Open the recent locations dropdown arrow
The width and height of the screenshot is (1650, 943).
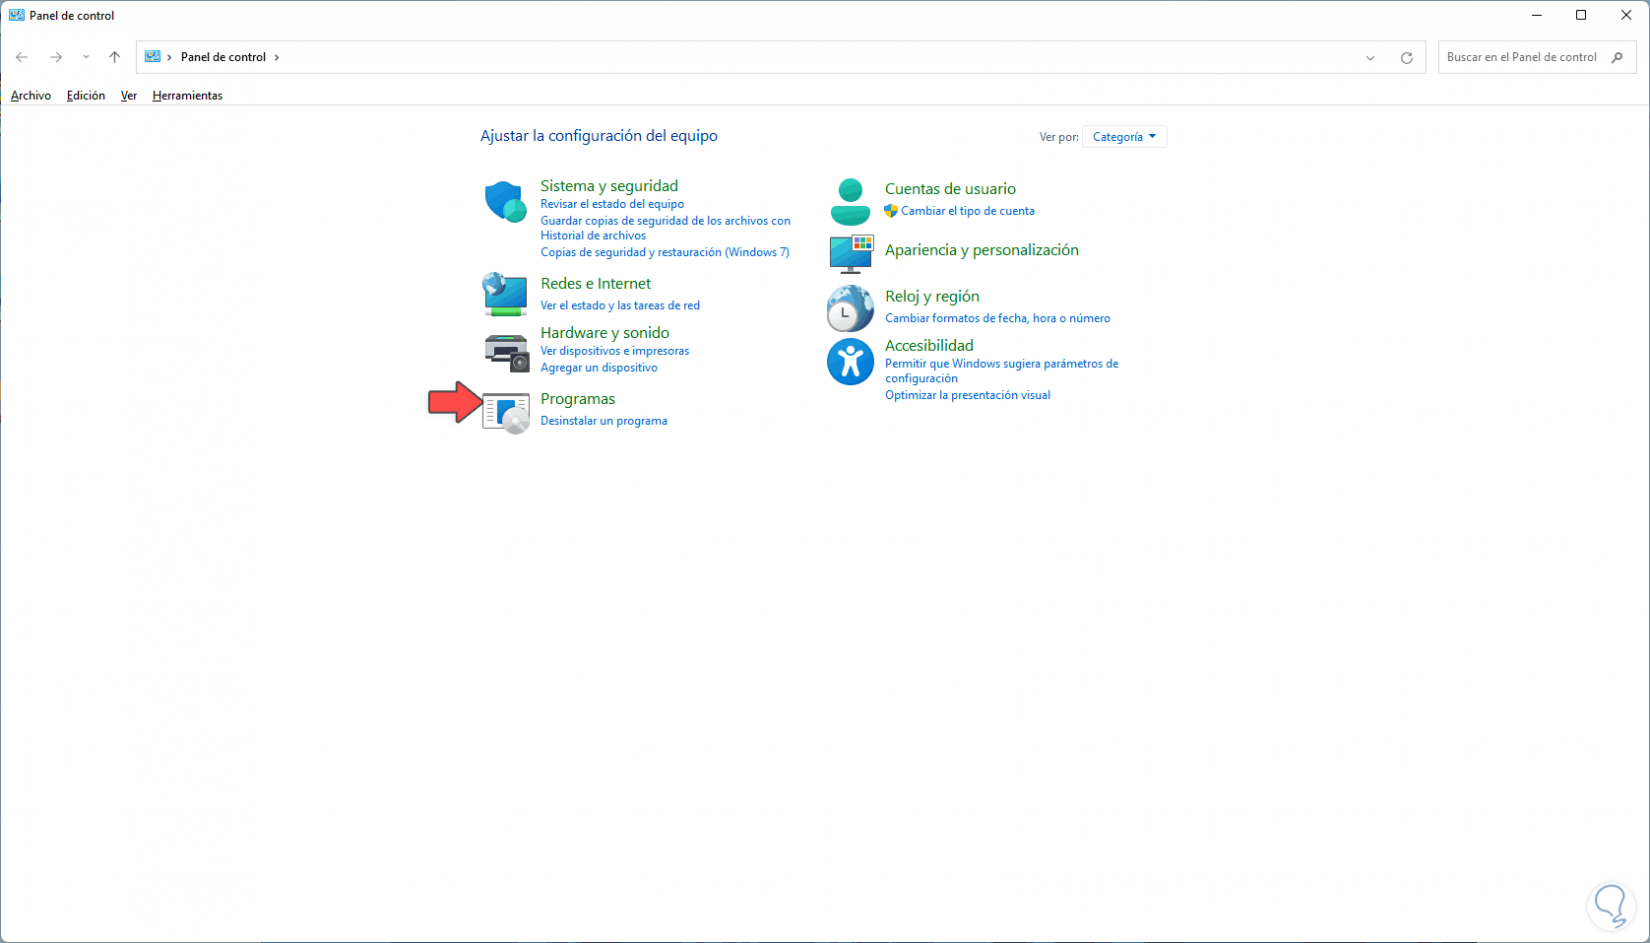coord(86,57)
